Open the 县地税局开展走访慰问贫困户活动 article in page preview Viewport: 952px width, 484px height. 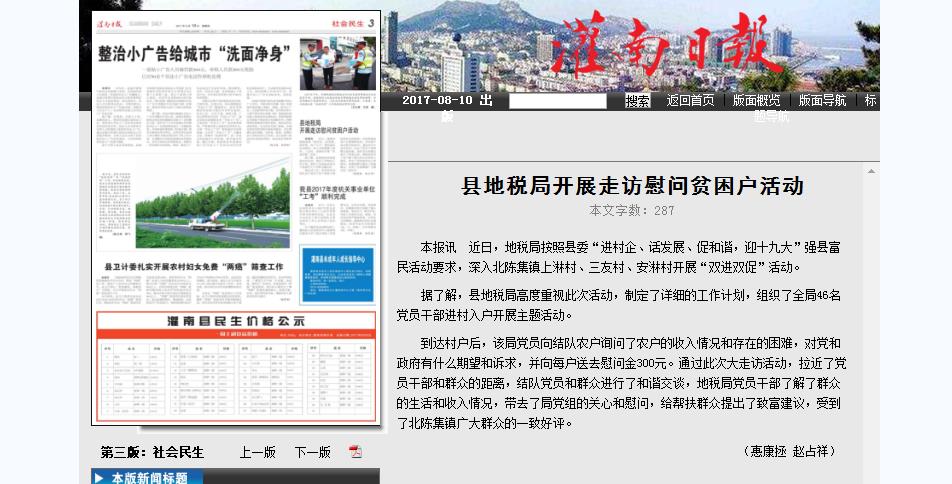(336, 127)
